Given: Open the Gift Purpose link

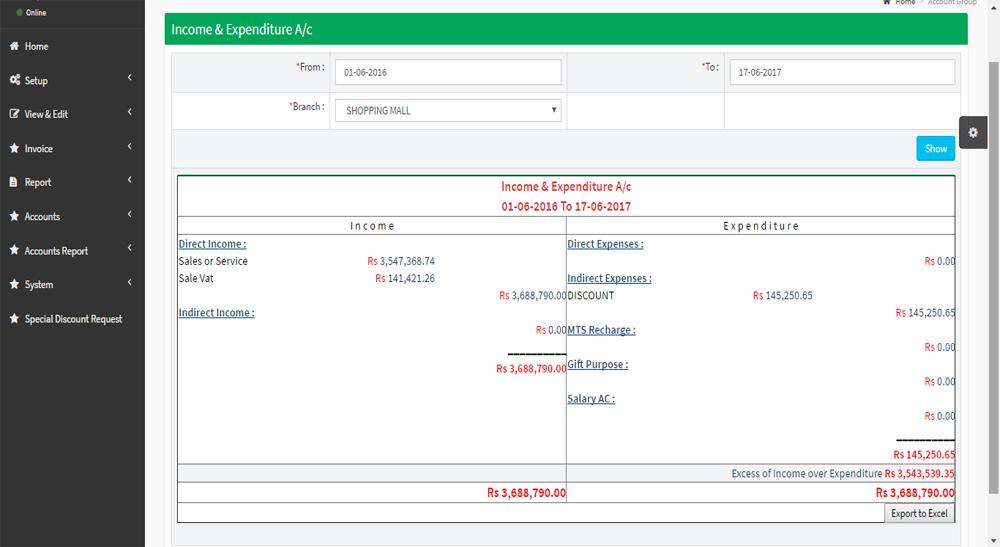Looking at the screenshot, I should click(598, 365).
